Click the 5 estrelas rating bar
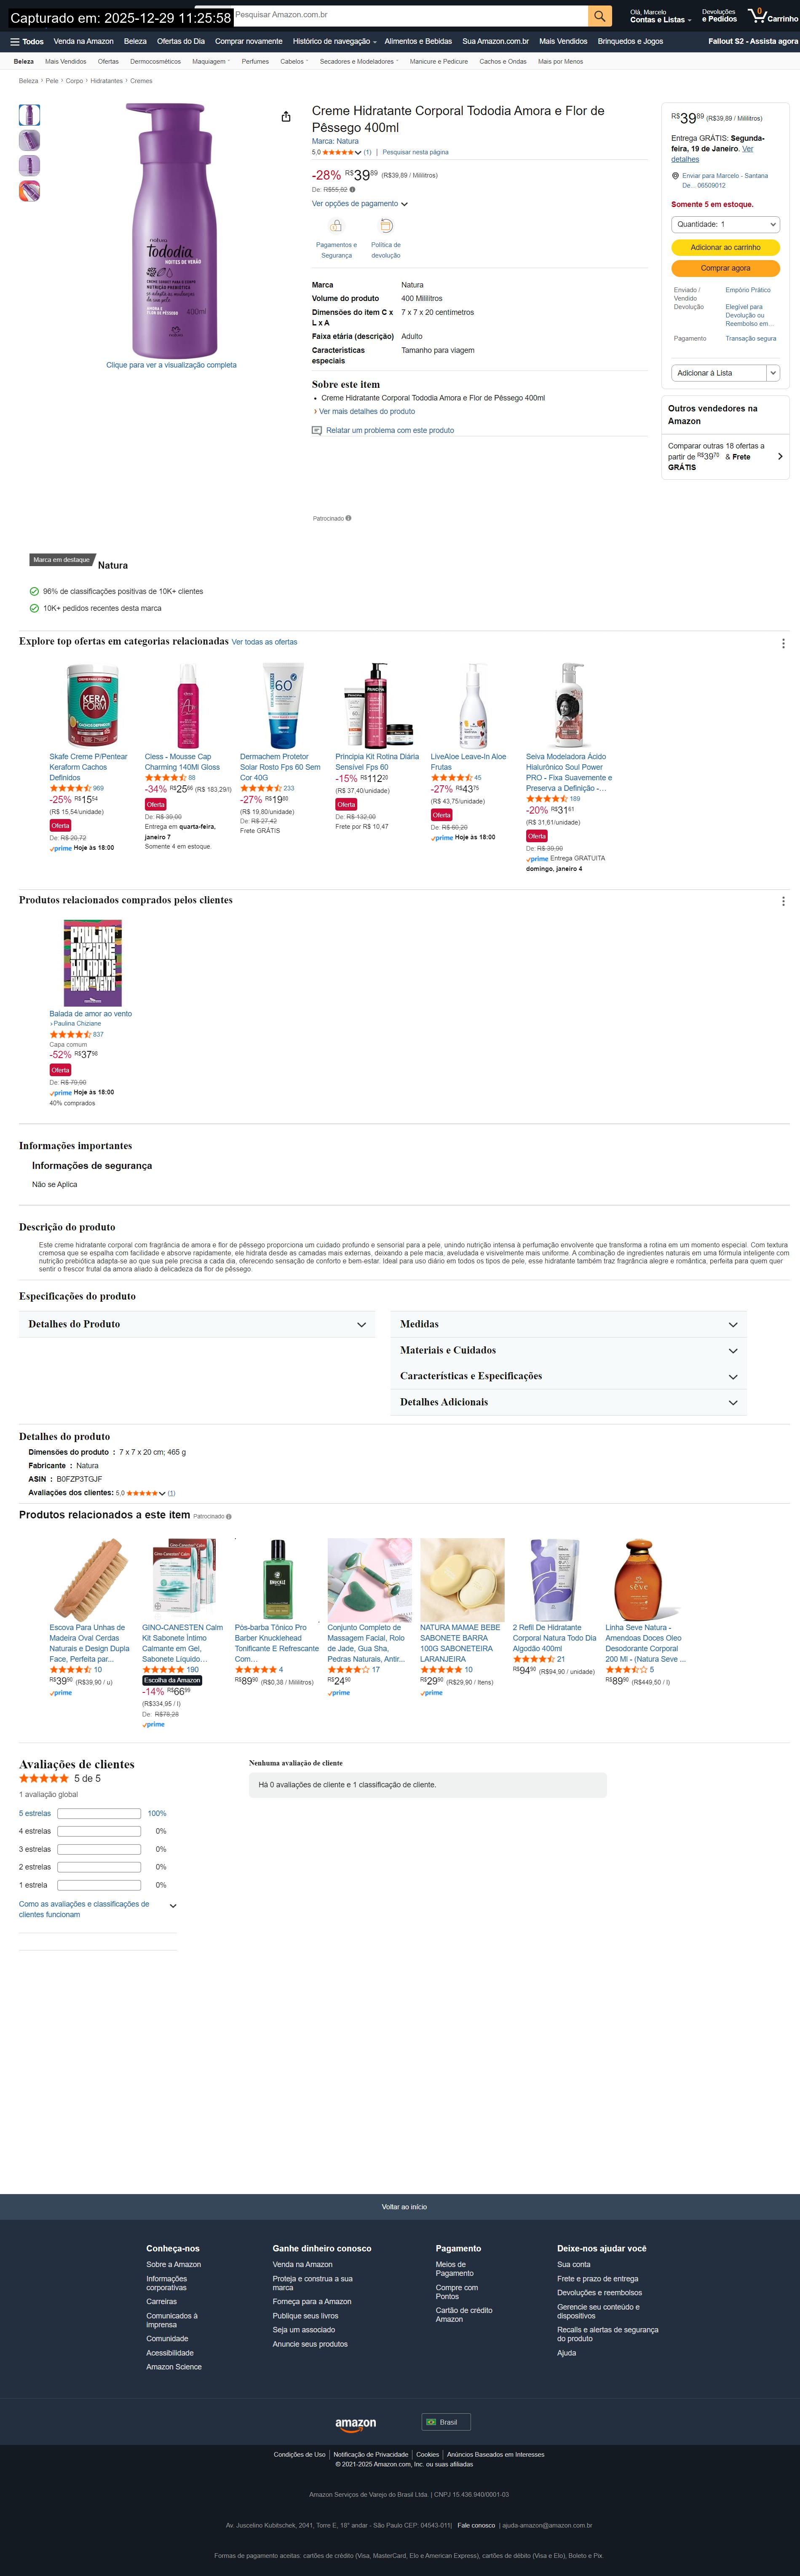The width and height of the screenshot is (800, 2576). tap(99, 1813)
